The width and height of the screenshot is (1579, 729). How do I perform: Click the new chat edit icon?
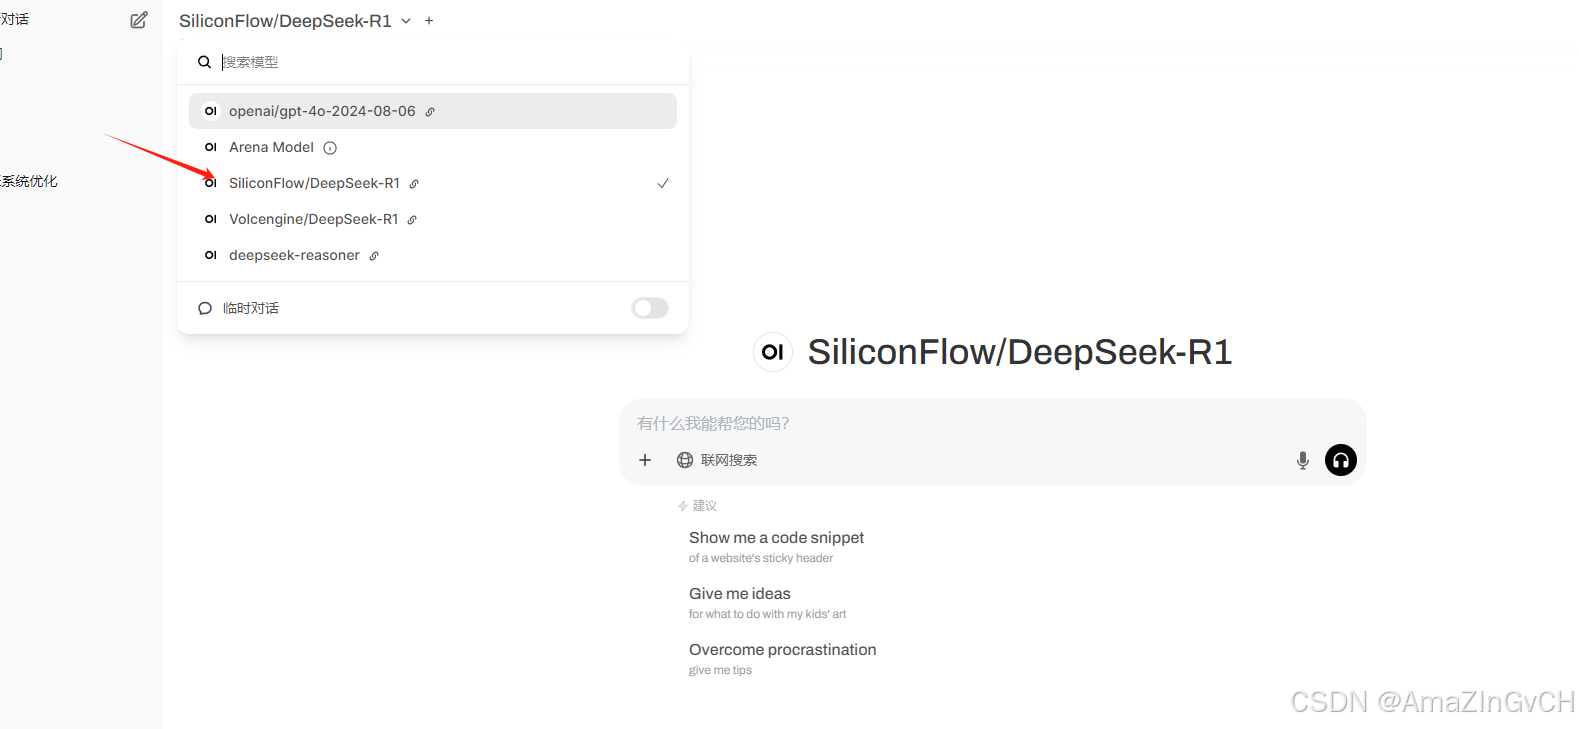(x=139, y=20)
